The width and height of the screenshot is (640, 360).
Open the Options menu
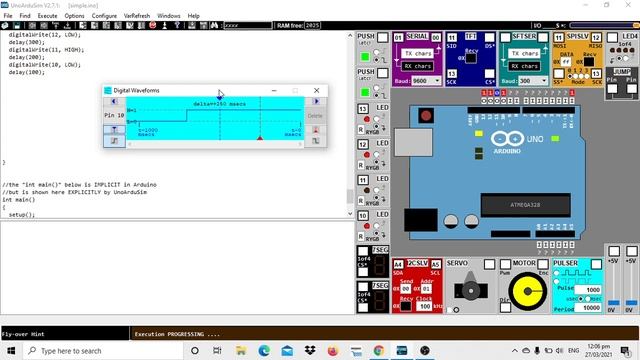point(74,16)
